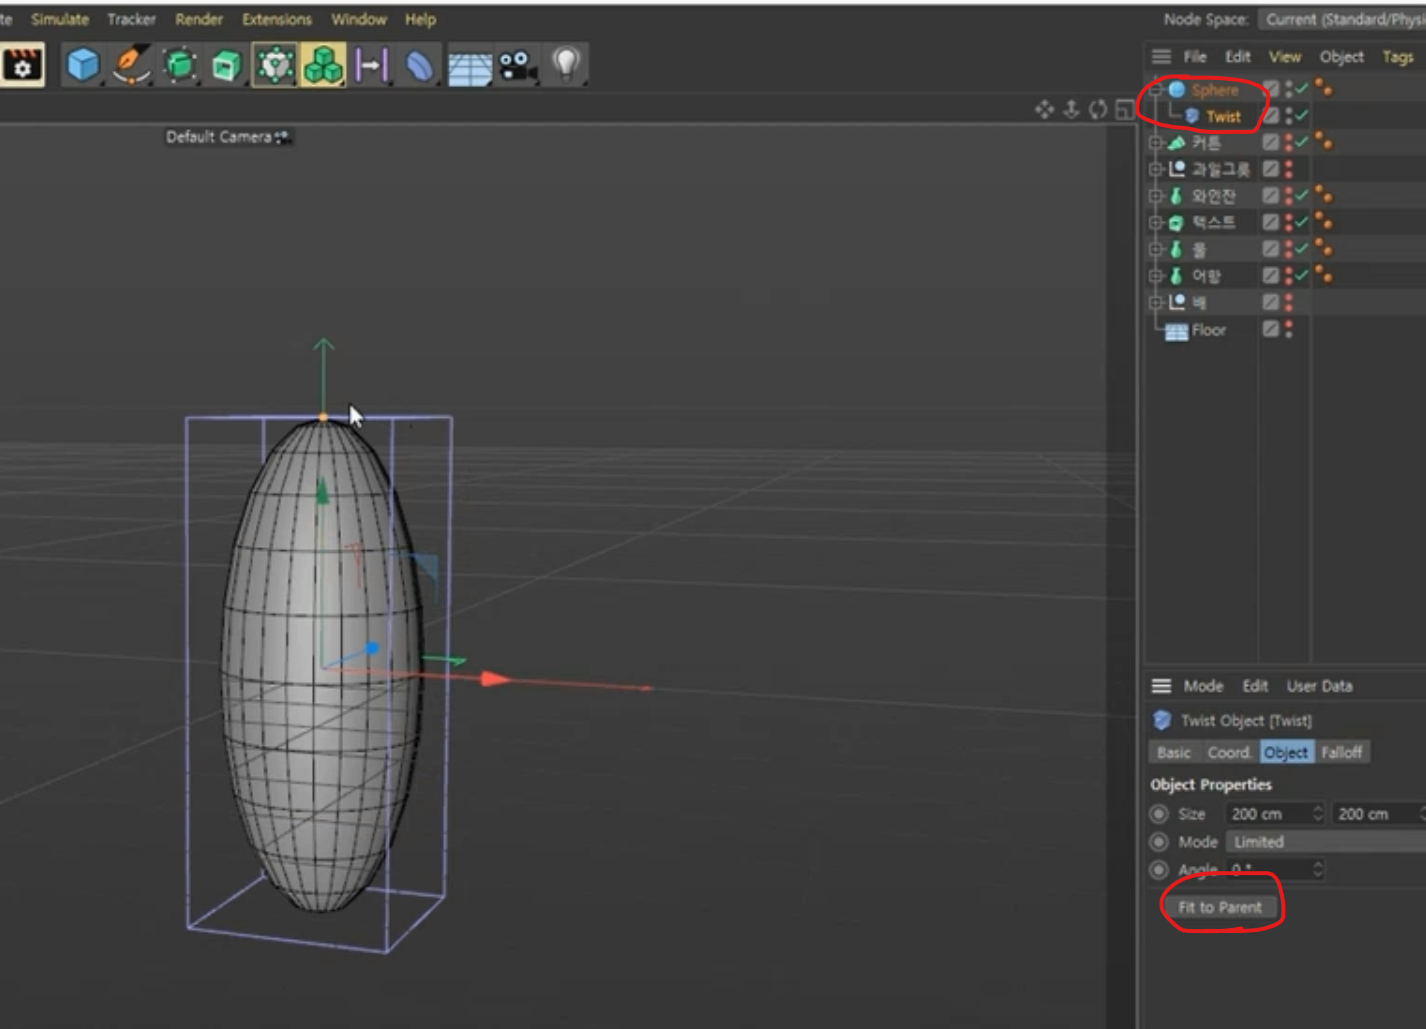The image size is (1426, 1029).
Task: Open the Node Space dropdown
Action: (x=1342, y=19)
